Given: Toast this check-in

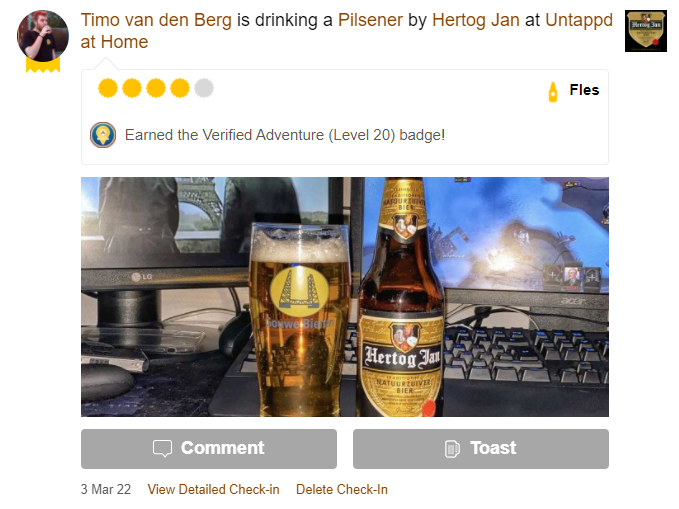Looking at the screenshot, I should (481, 449).
